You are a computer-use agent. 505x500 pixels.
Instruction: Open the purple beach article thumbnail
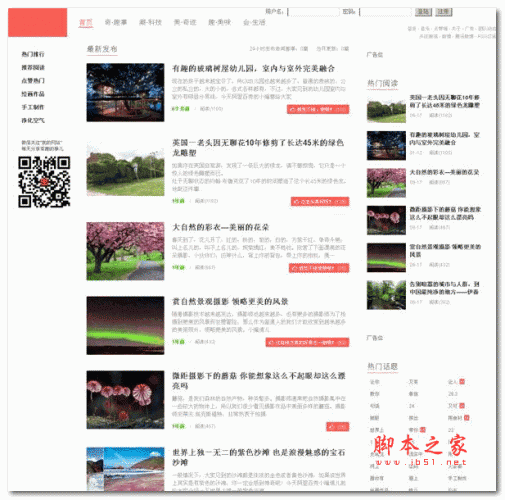coord(125,469)
